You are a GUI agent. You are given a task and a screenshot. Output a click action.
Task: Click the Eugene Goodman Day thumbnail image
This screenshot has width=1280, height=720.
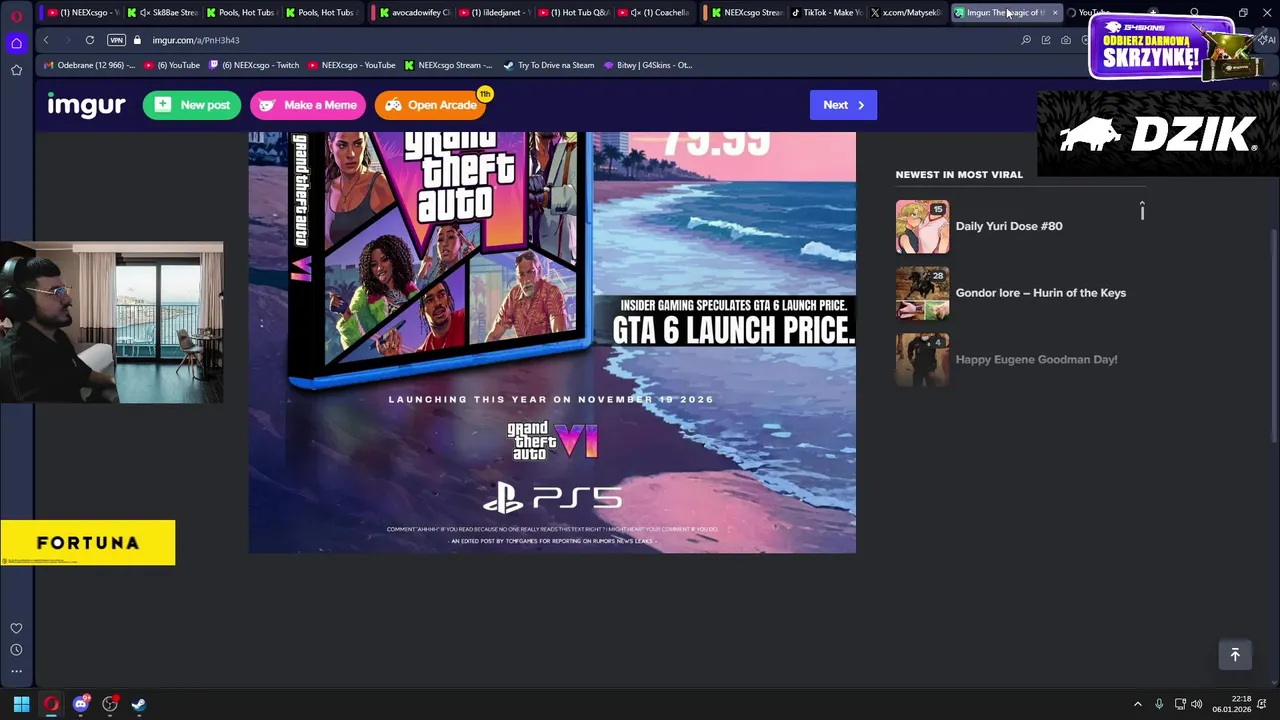(922, 360)
